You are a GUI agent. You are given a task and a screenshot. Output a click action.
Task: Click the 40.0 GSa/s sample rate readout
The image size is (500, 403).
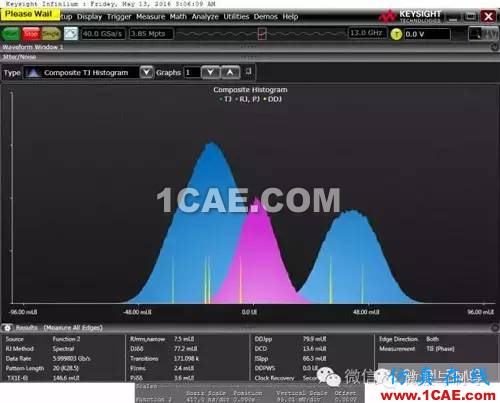coord(103,34)
